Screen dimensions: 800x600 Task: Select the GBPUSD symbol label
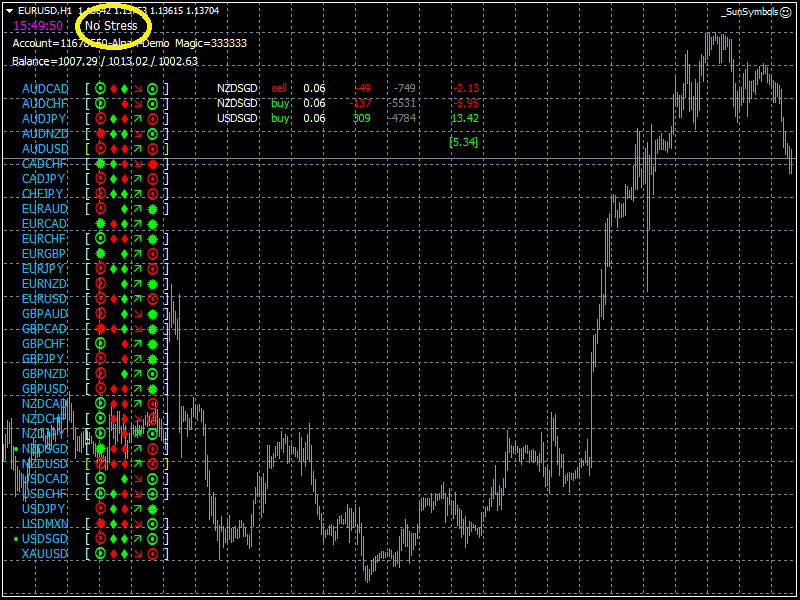point(45,388)
